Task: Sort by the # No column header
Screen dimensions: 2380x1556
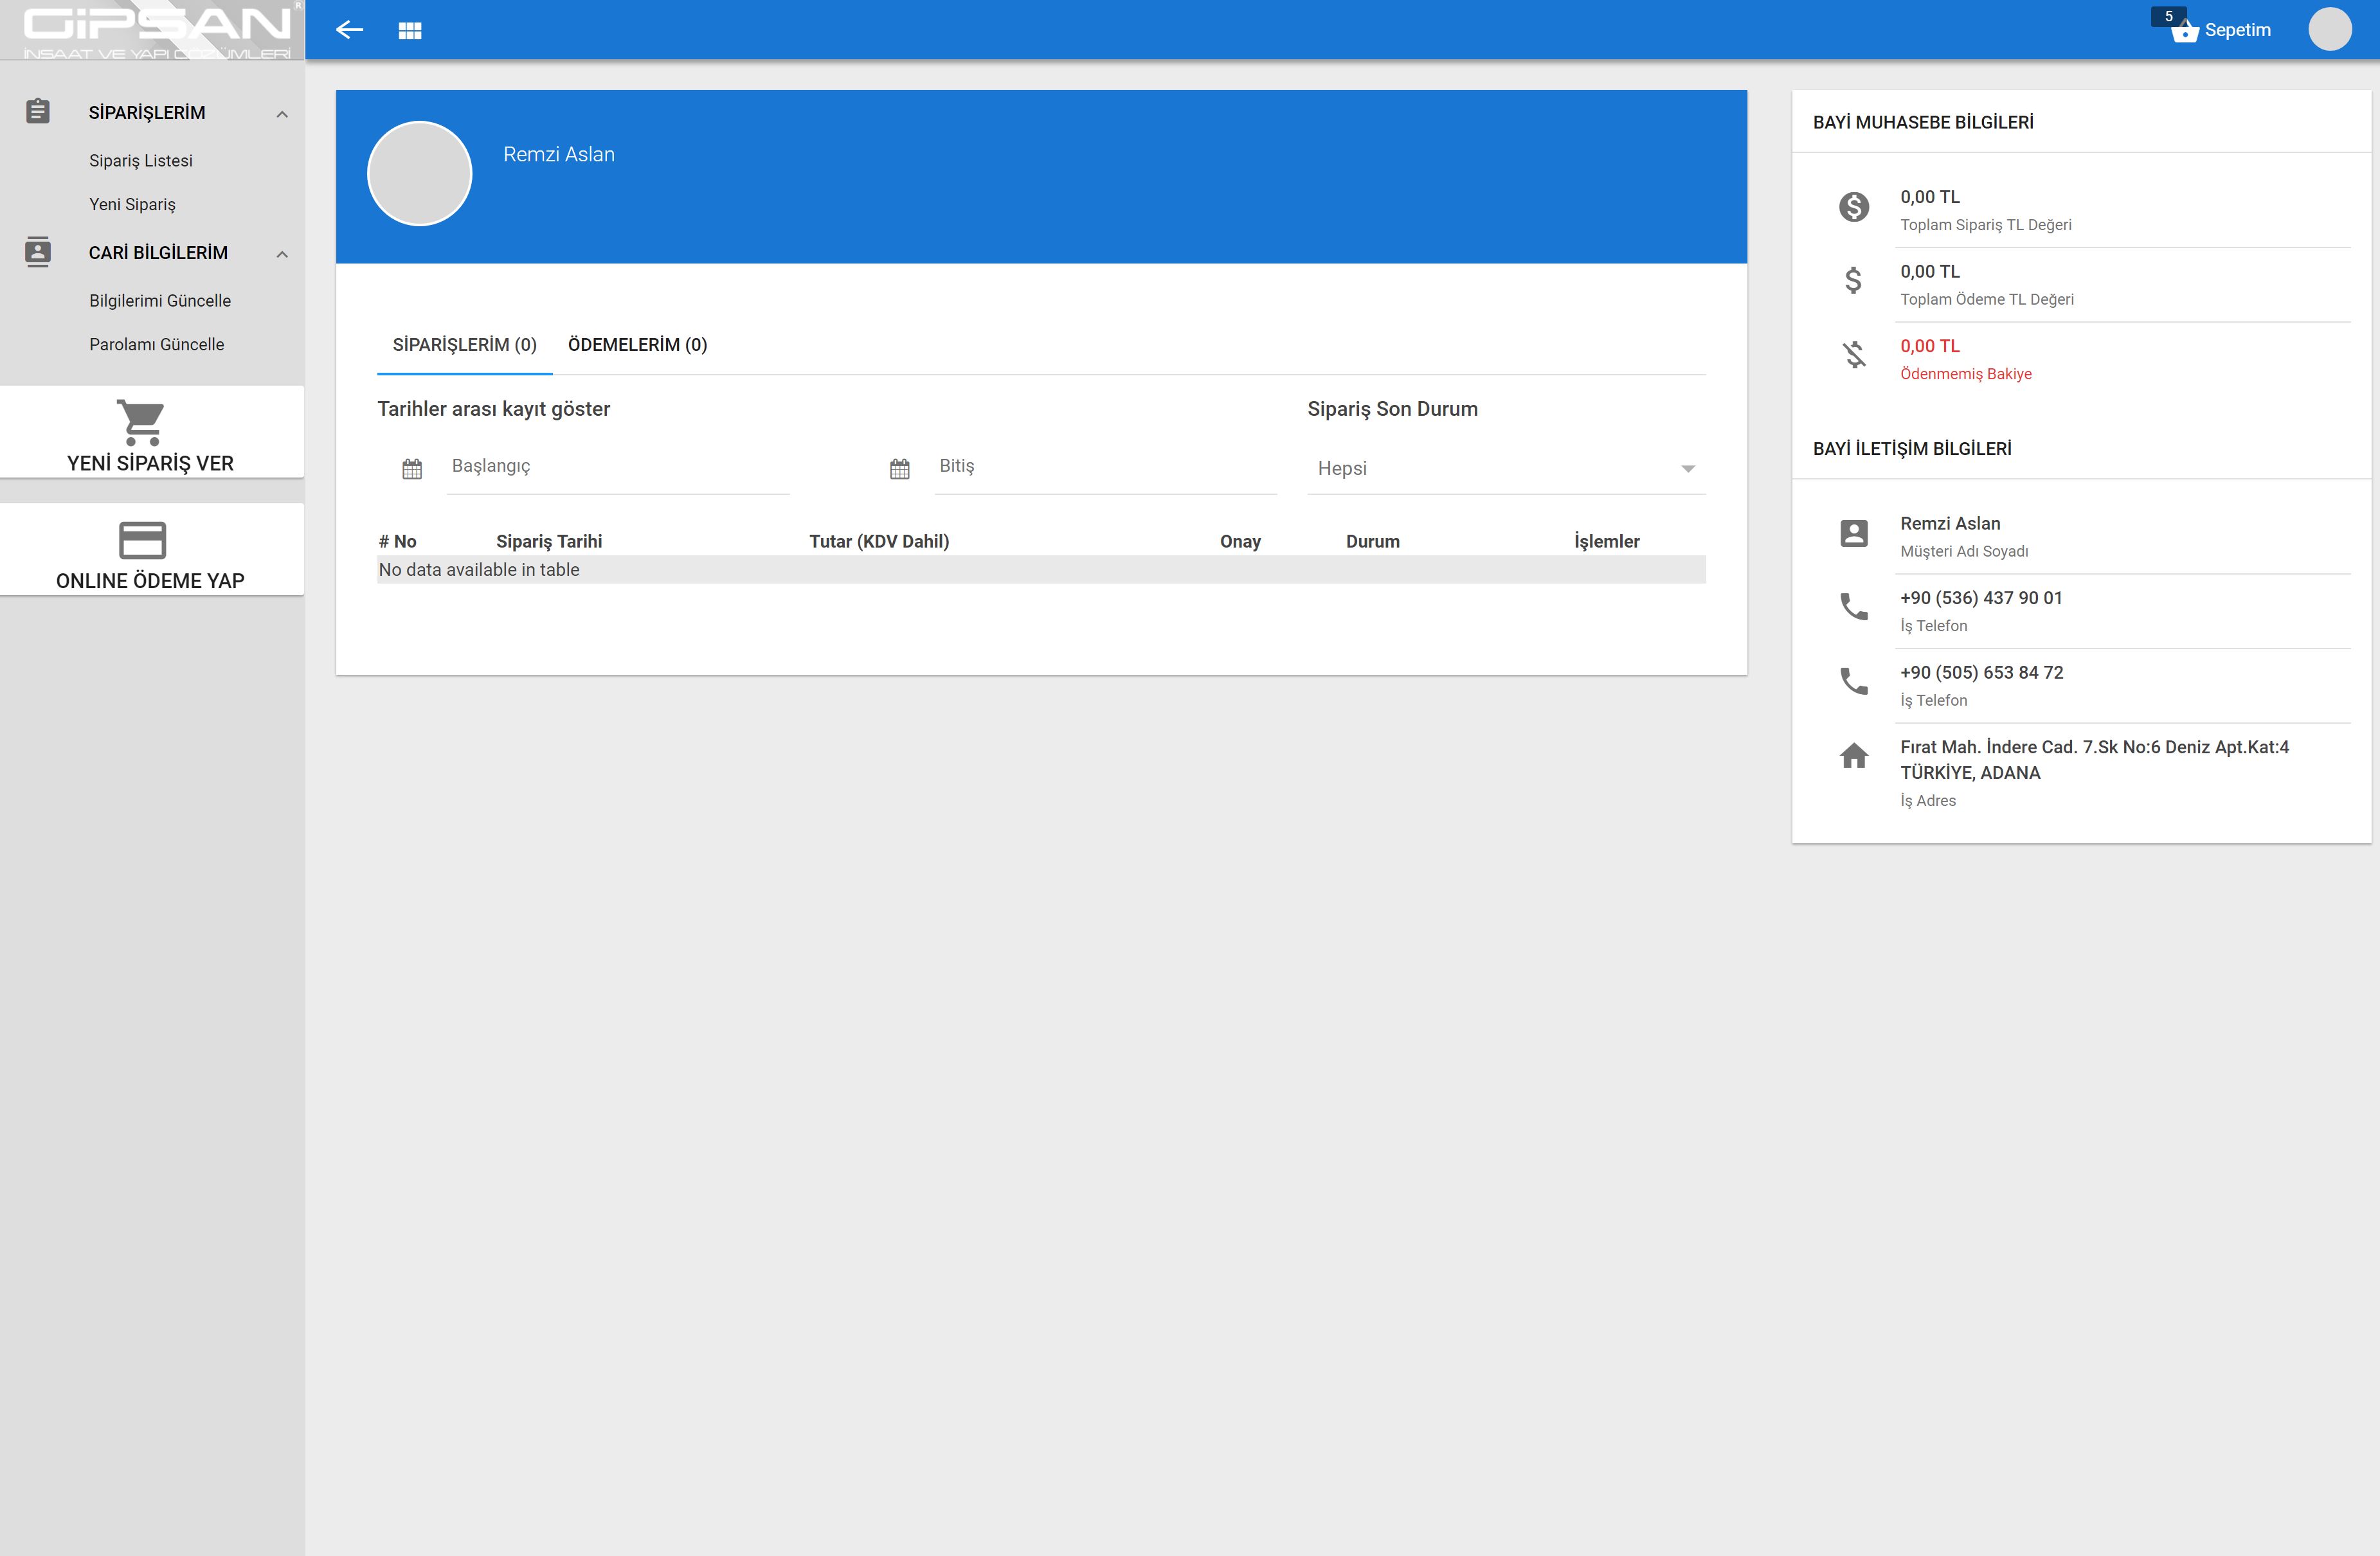Action: coord(397,541)
